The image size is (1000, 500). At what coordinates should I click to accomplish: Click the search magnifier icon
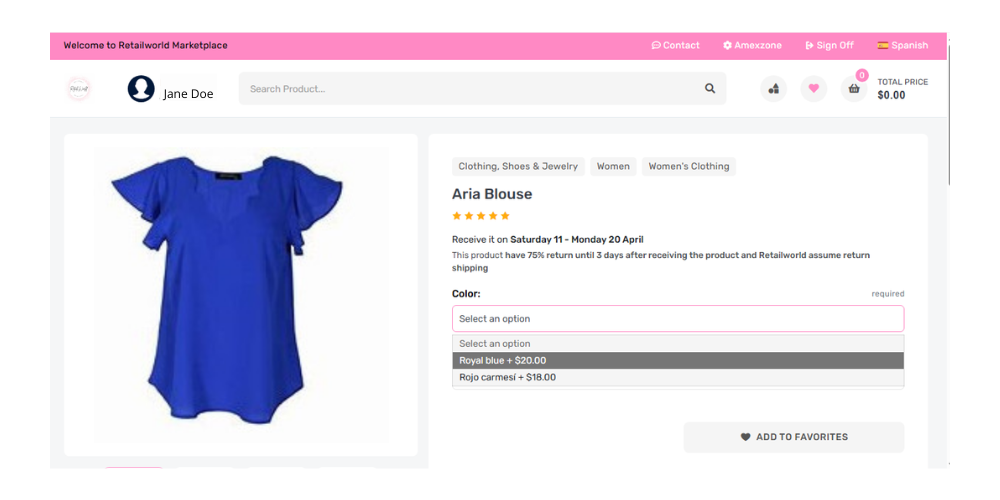click(x=710, y=89)
